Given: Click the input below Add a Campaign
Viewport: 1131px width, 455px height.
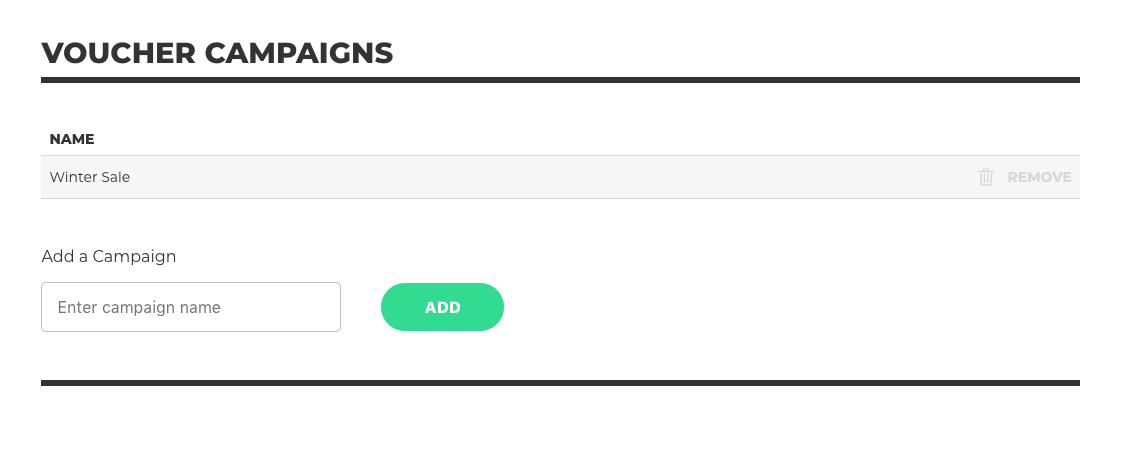Looking at the screenshot, I should (x=190, y=307).
